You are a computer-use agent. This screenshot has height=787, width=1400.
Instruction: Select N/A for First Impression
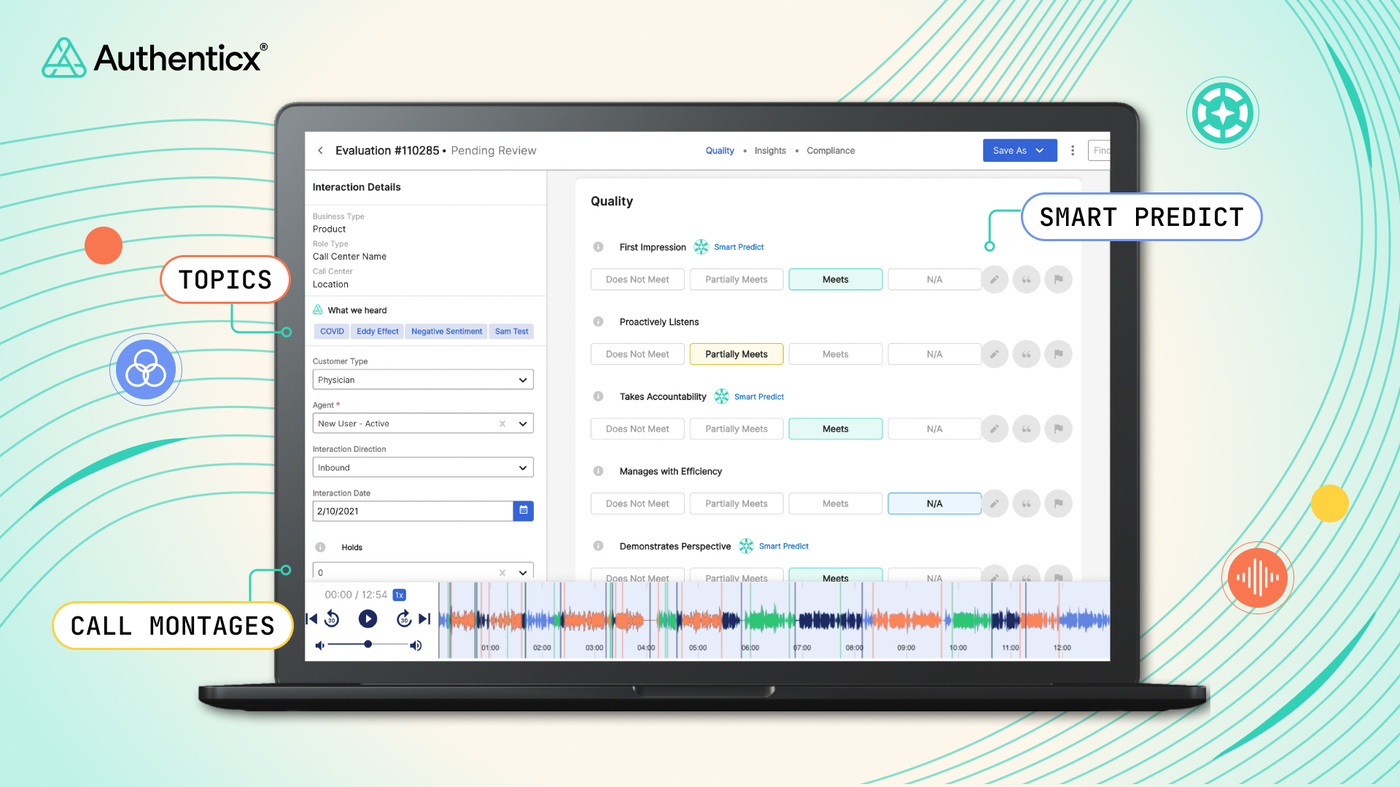coord(934,280)
